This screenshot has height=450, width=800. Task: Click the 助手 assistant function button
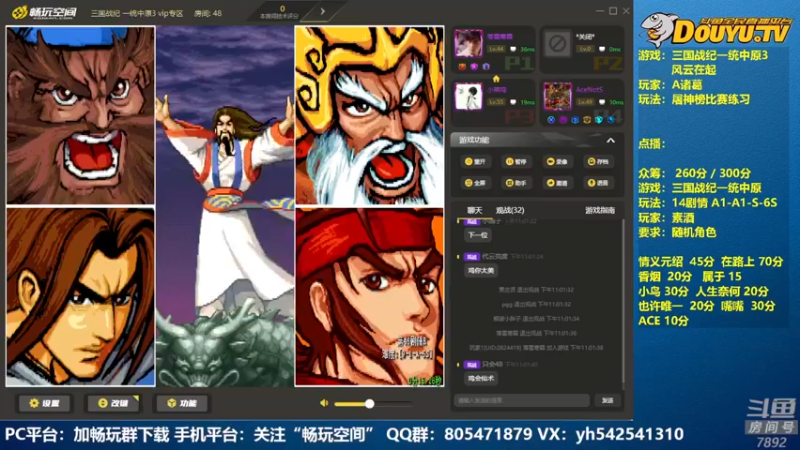516,183
